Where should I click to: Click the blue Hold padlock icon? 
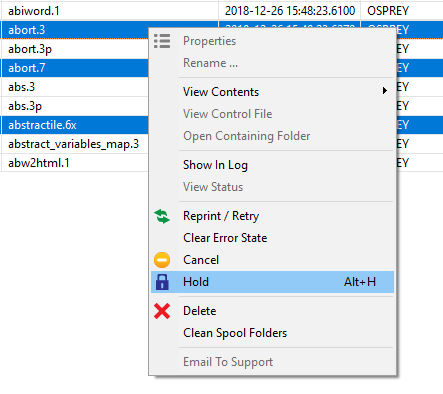[x=162, y=282]
